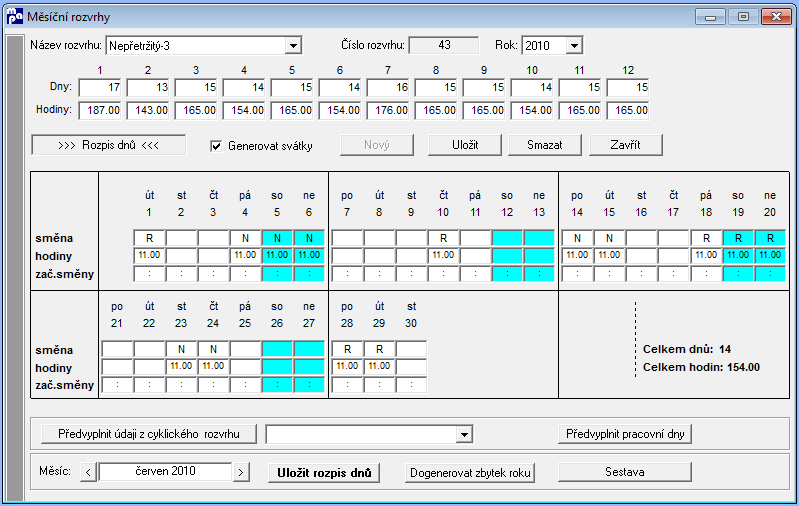Click the hodiny cell for day 28
The image size is (799, 506).
(x=348, y=367)
